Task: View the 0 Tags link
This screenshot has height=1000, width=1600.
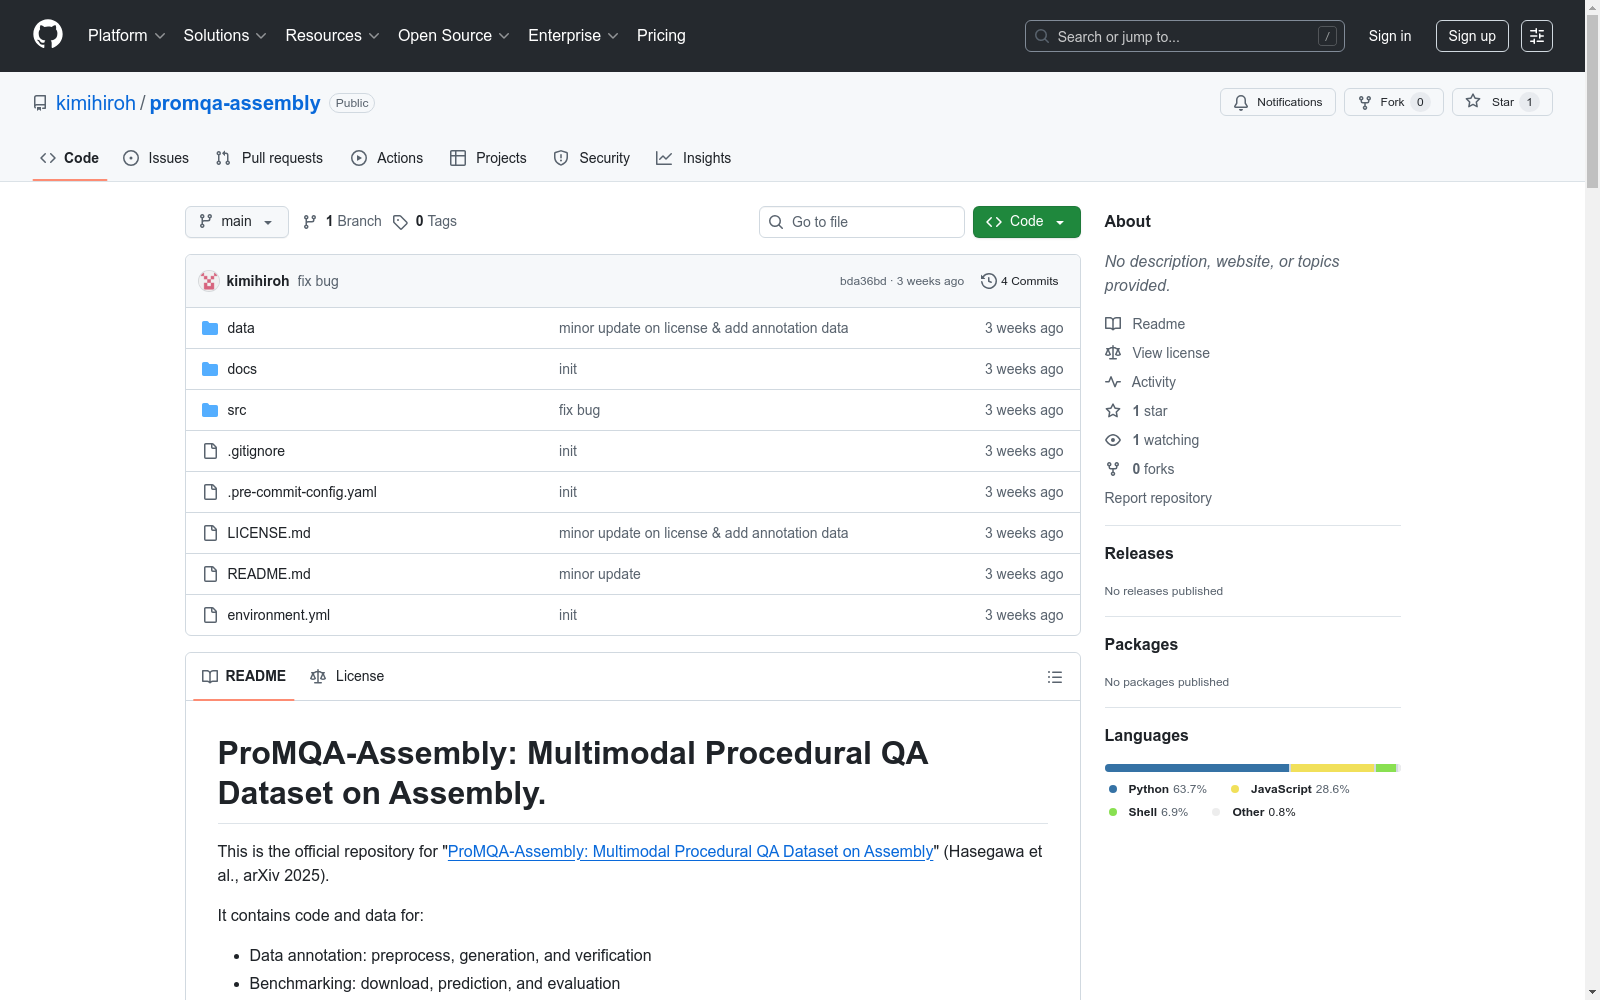Action: [425, 222]
